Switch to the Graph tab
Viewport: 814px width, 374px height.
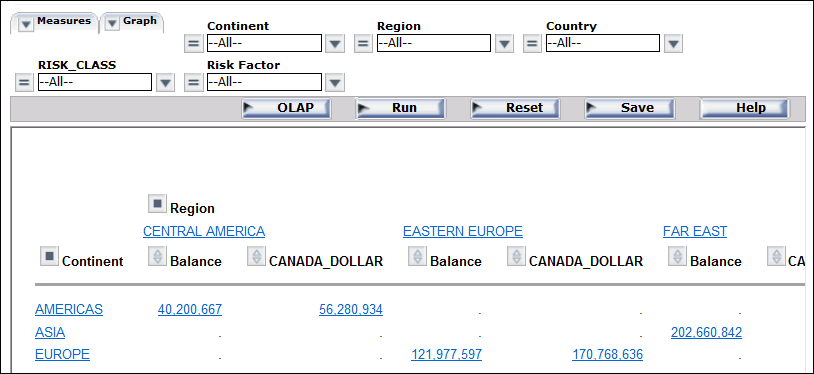pyautogui.click(x=132, y=22)
